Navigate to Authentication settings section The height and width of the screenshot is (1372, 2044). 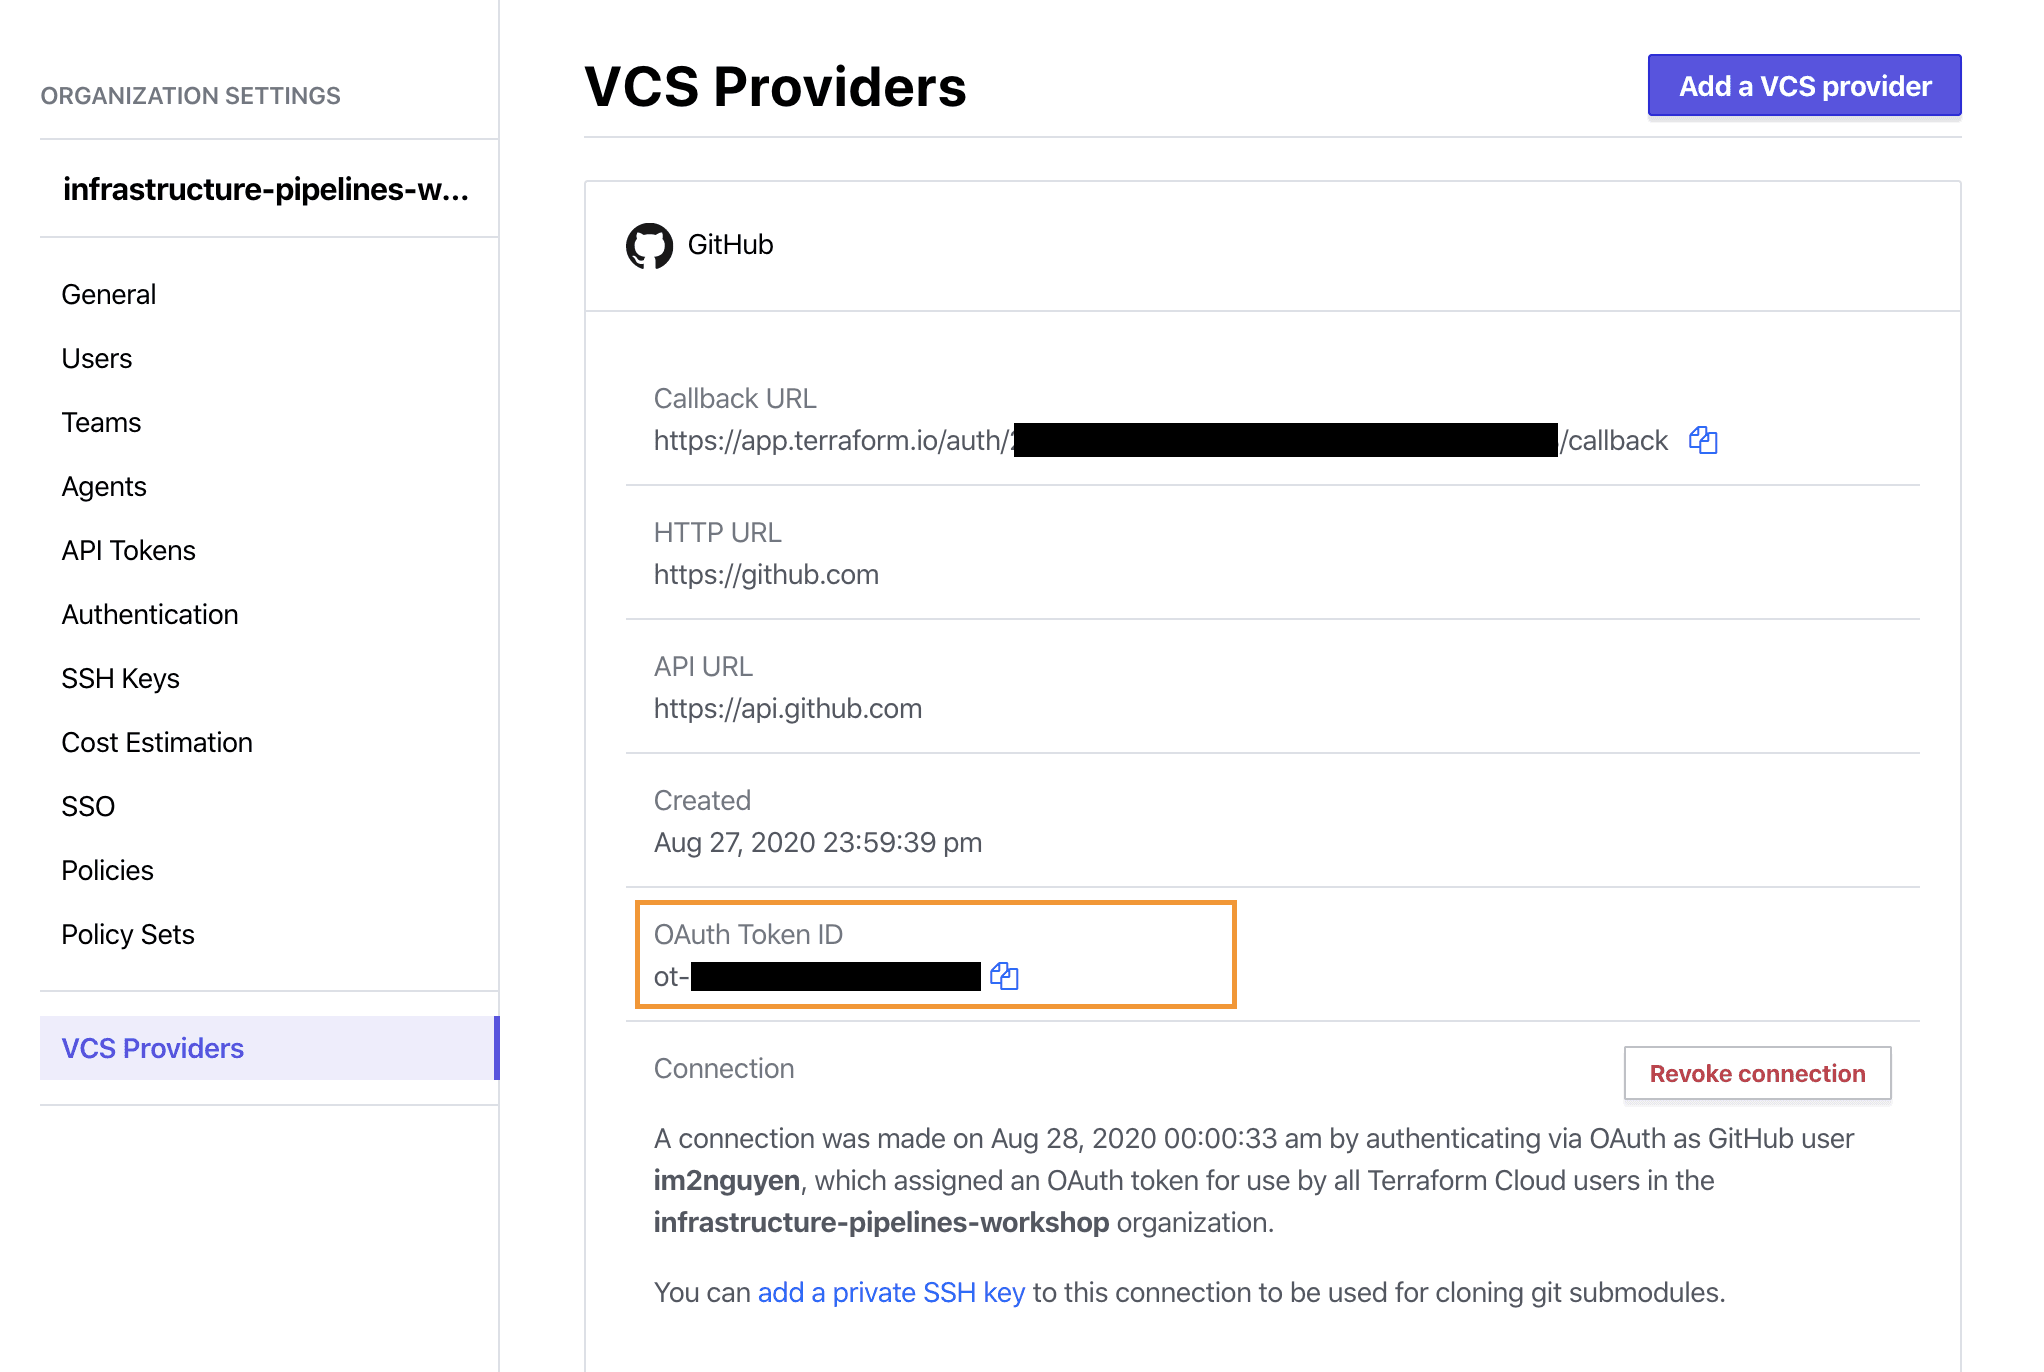point(147,614)
